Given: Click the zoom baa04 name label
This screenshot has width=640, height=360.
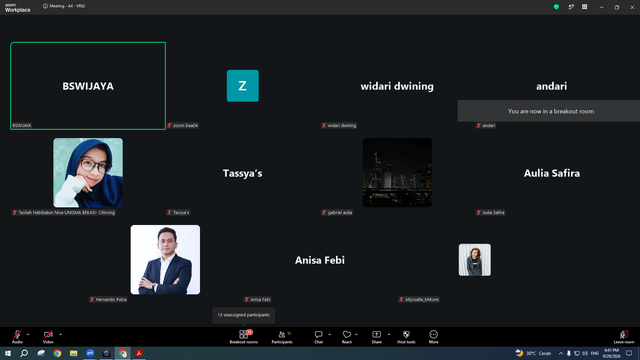Looking at the screenshot, I should coord(182,125).
